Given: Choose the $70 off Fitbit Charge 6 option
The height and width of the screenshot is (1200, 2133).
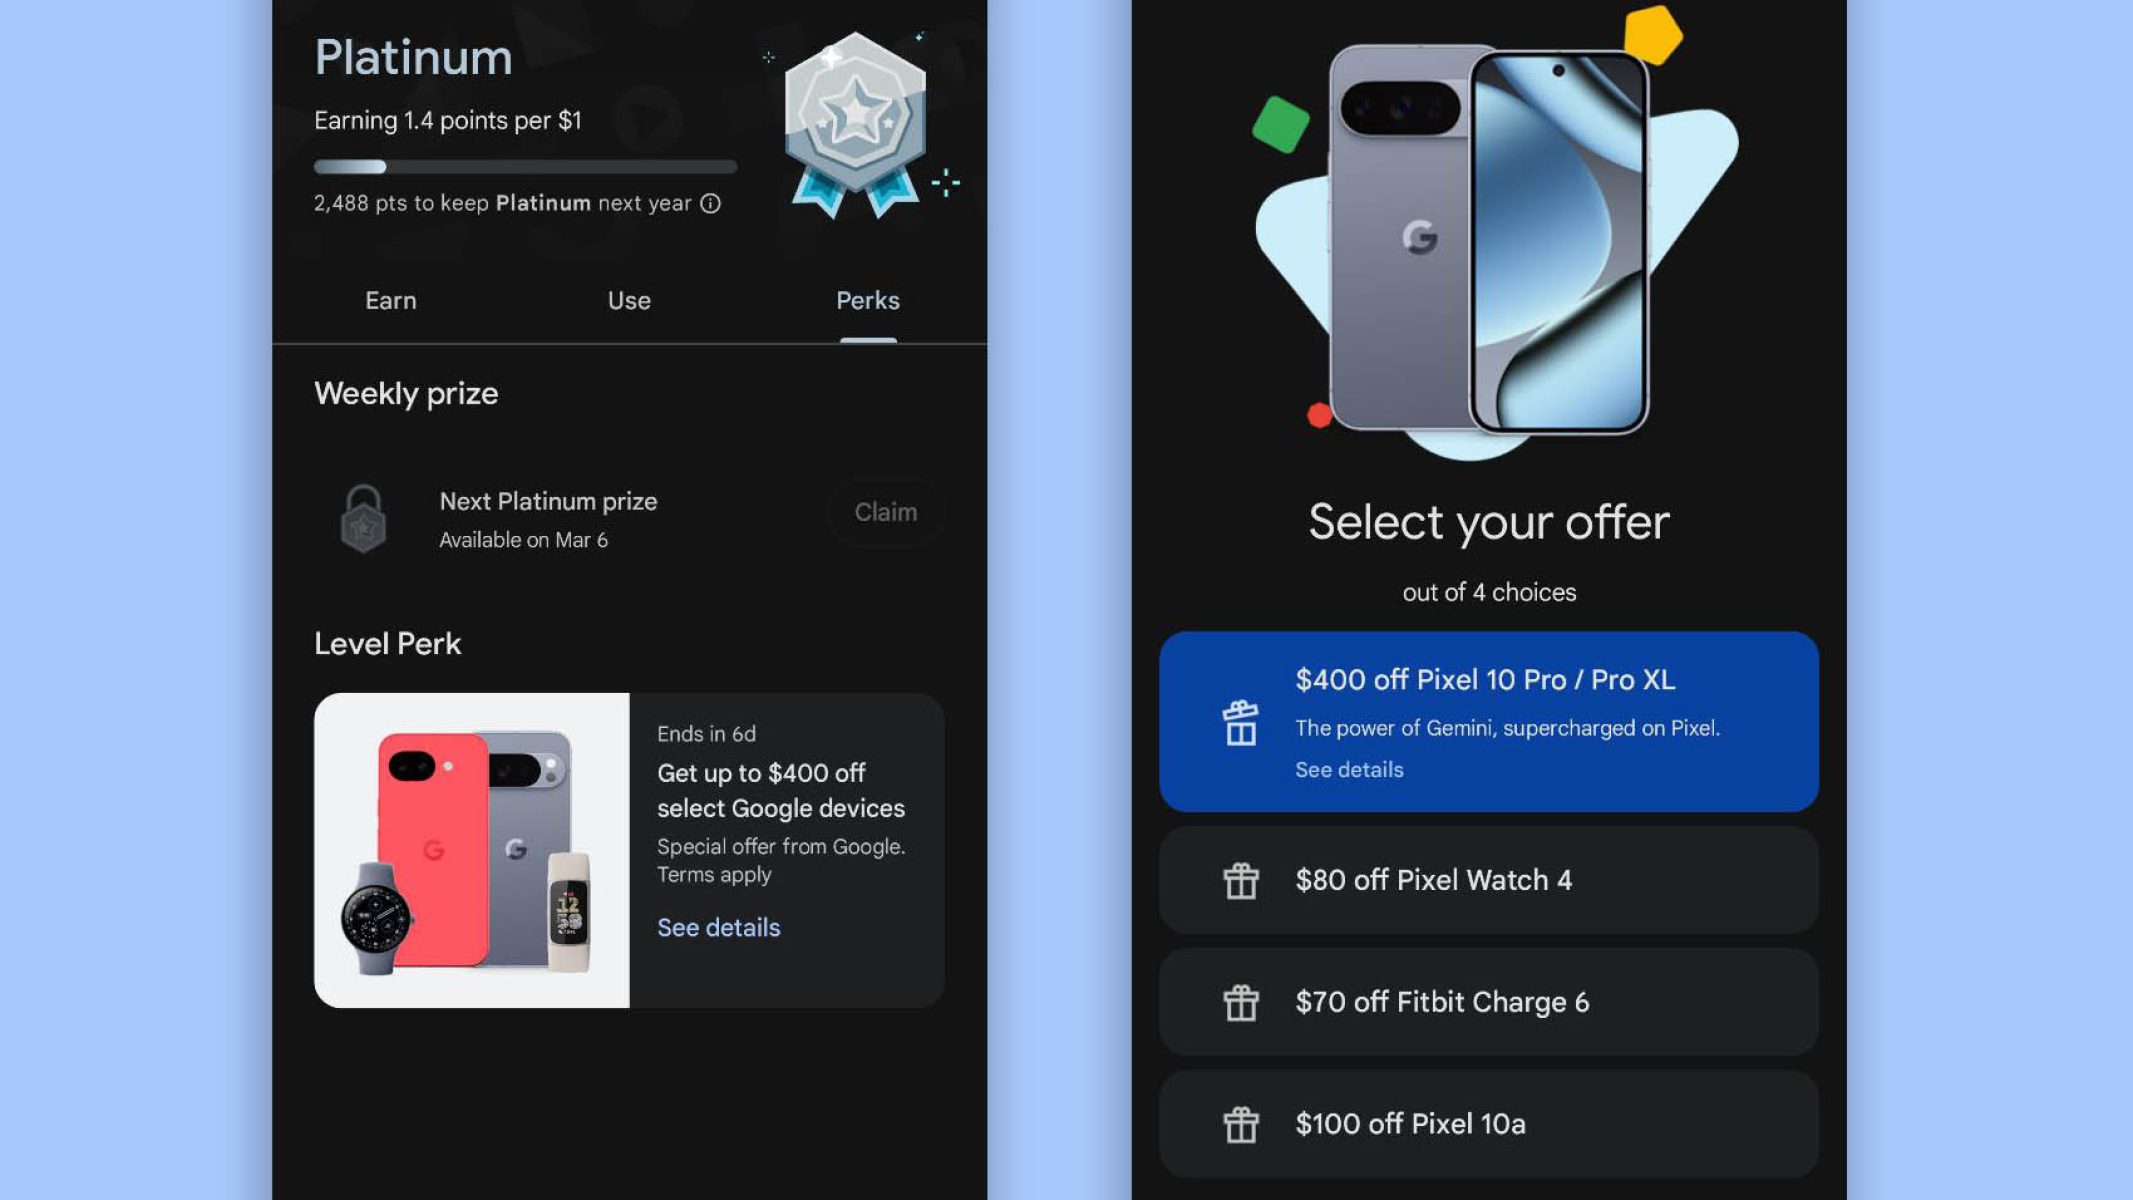Looking at the screenshot, I should coord(1488,1003).
